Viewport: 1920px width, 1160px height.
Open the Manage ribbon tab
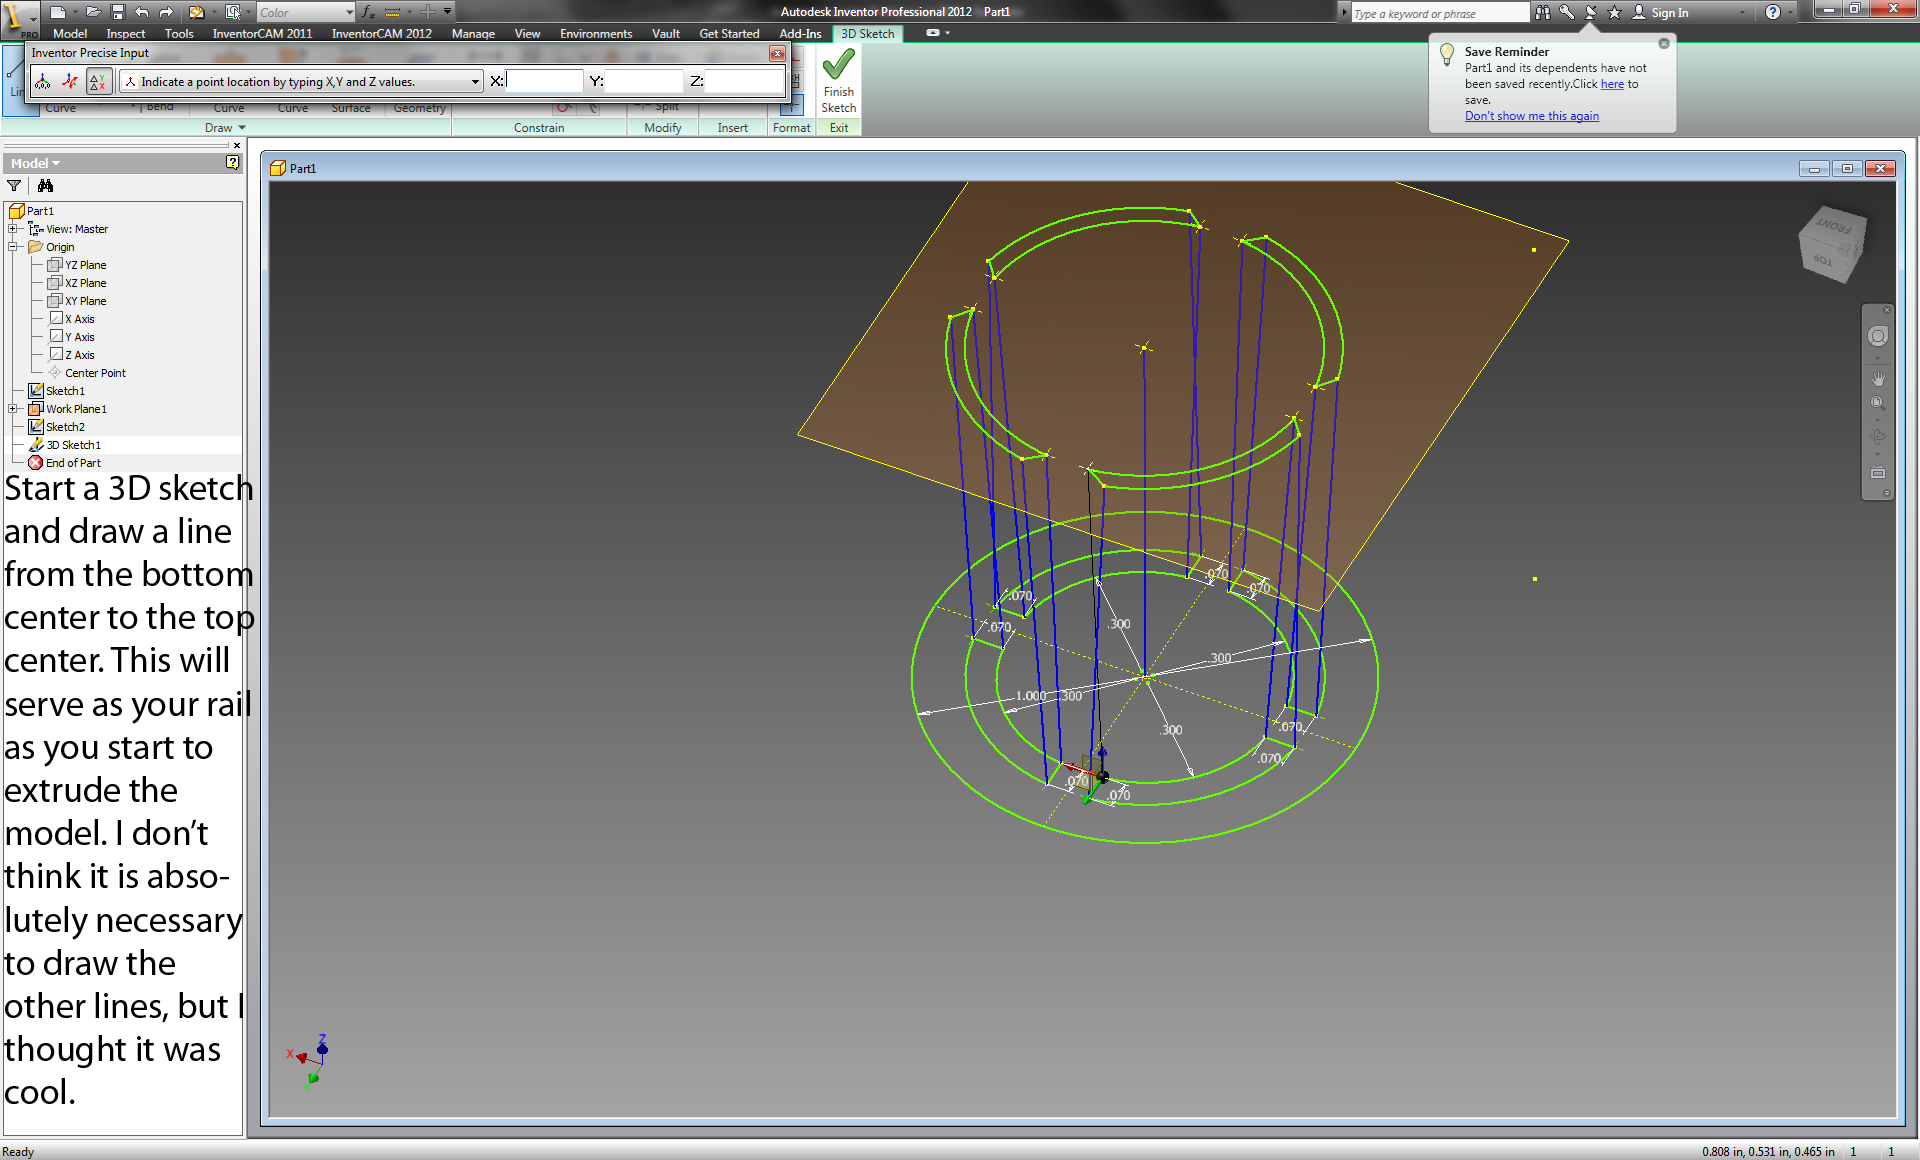(x=473, y=33)
